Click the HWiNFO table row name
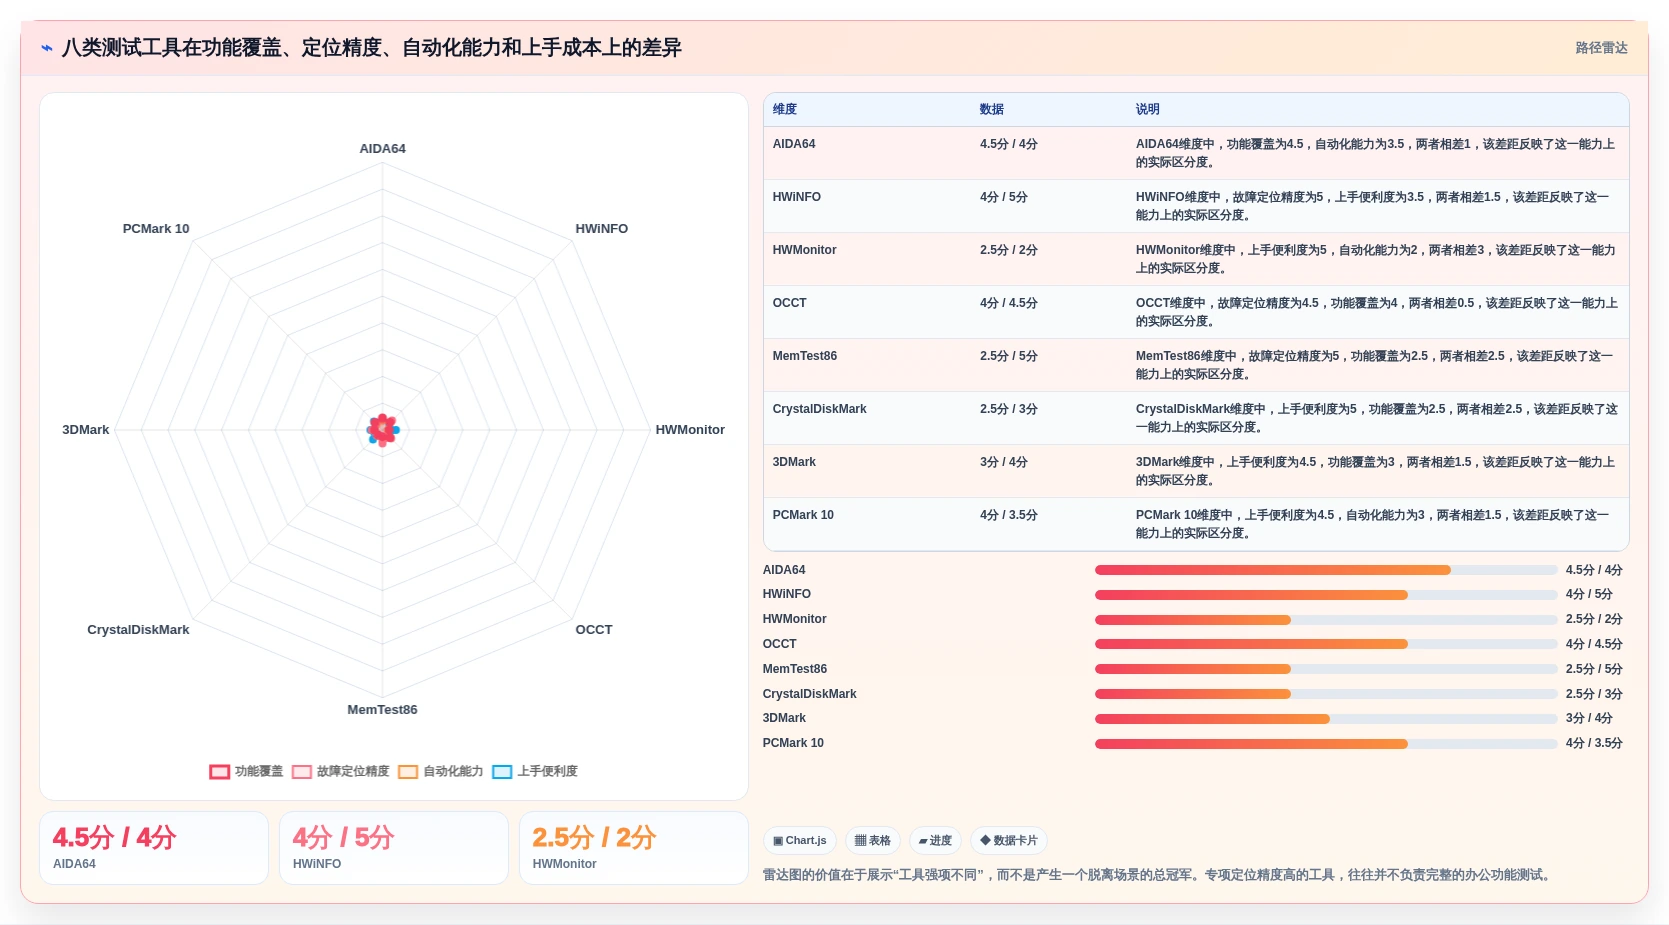 coord(797,197)
